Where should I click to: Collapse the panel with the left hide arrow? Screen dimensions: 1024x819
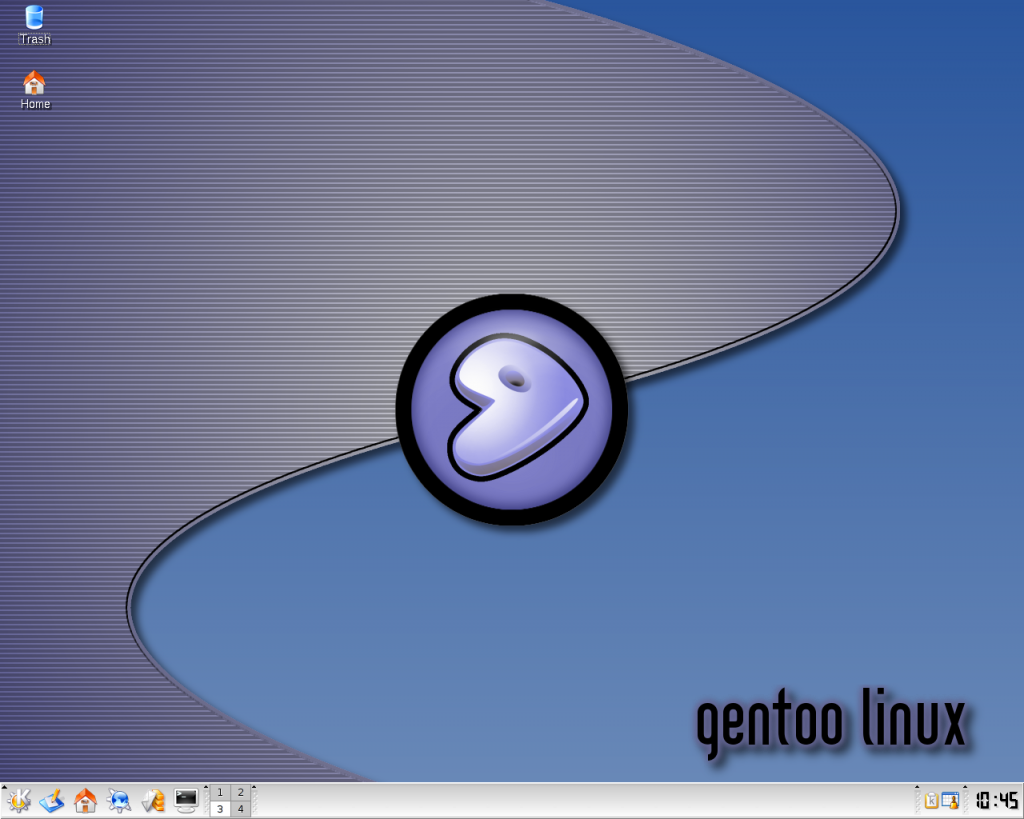pyautogui.click(x=4, y=786)
